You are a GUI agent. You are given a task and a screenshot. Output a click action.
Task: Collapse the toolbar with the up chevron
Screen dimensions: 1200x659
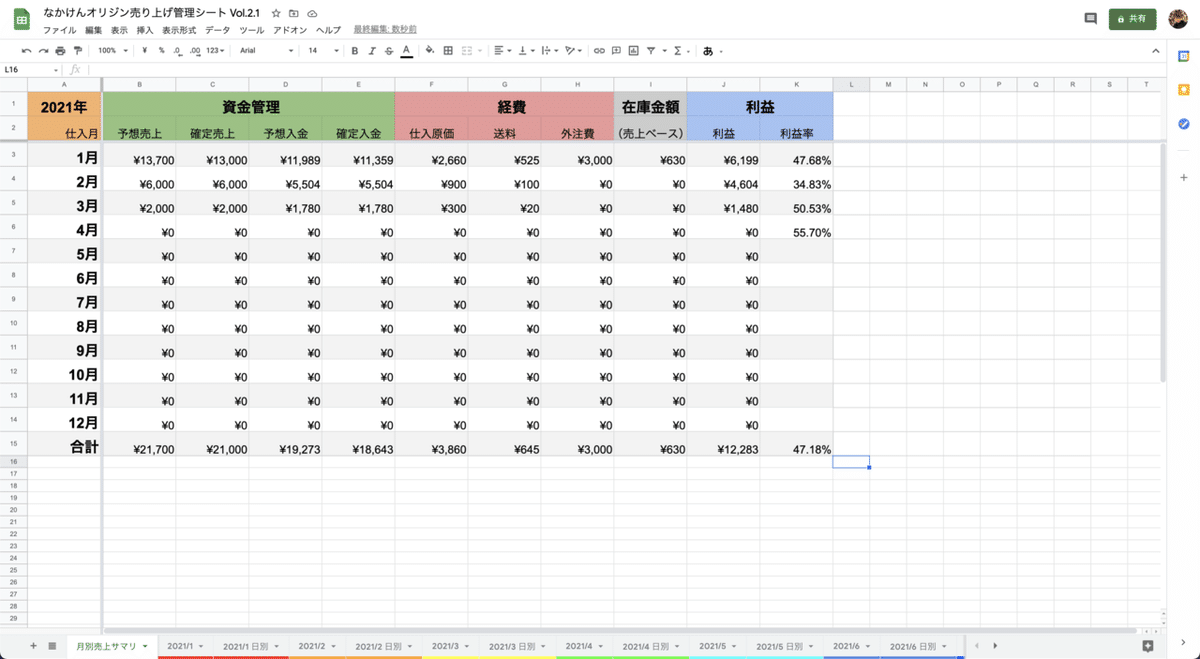pos(1156,50)
